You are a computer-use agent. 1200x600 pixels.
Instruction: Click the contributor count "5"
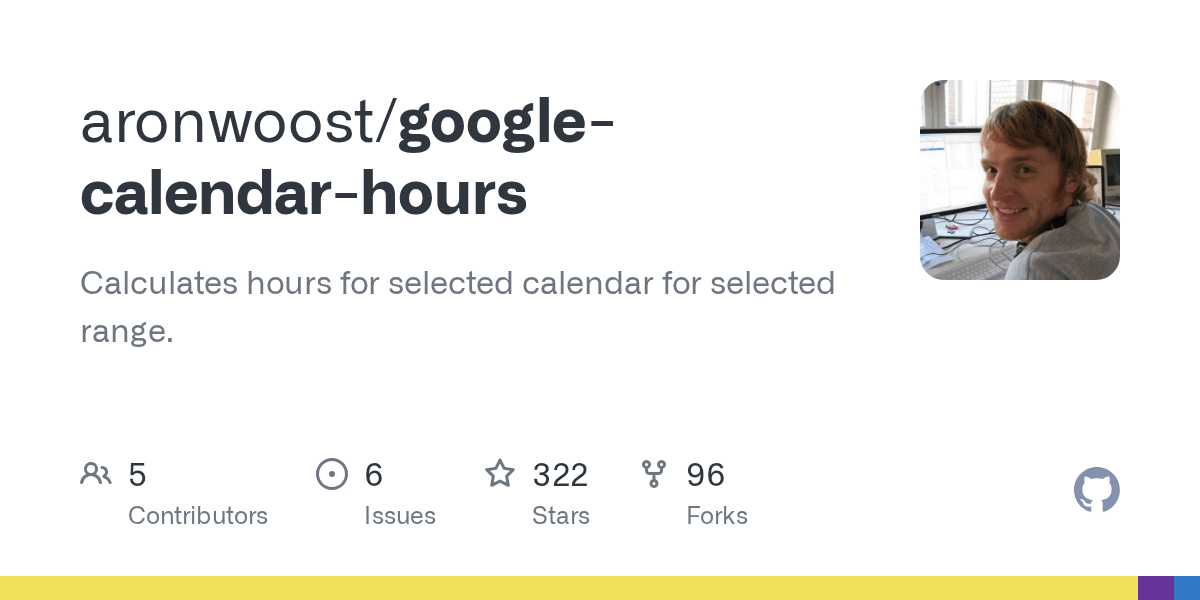pyautogui.click(x=138, y=475)
